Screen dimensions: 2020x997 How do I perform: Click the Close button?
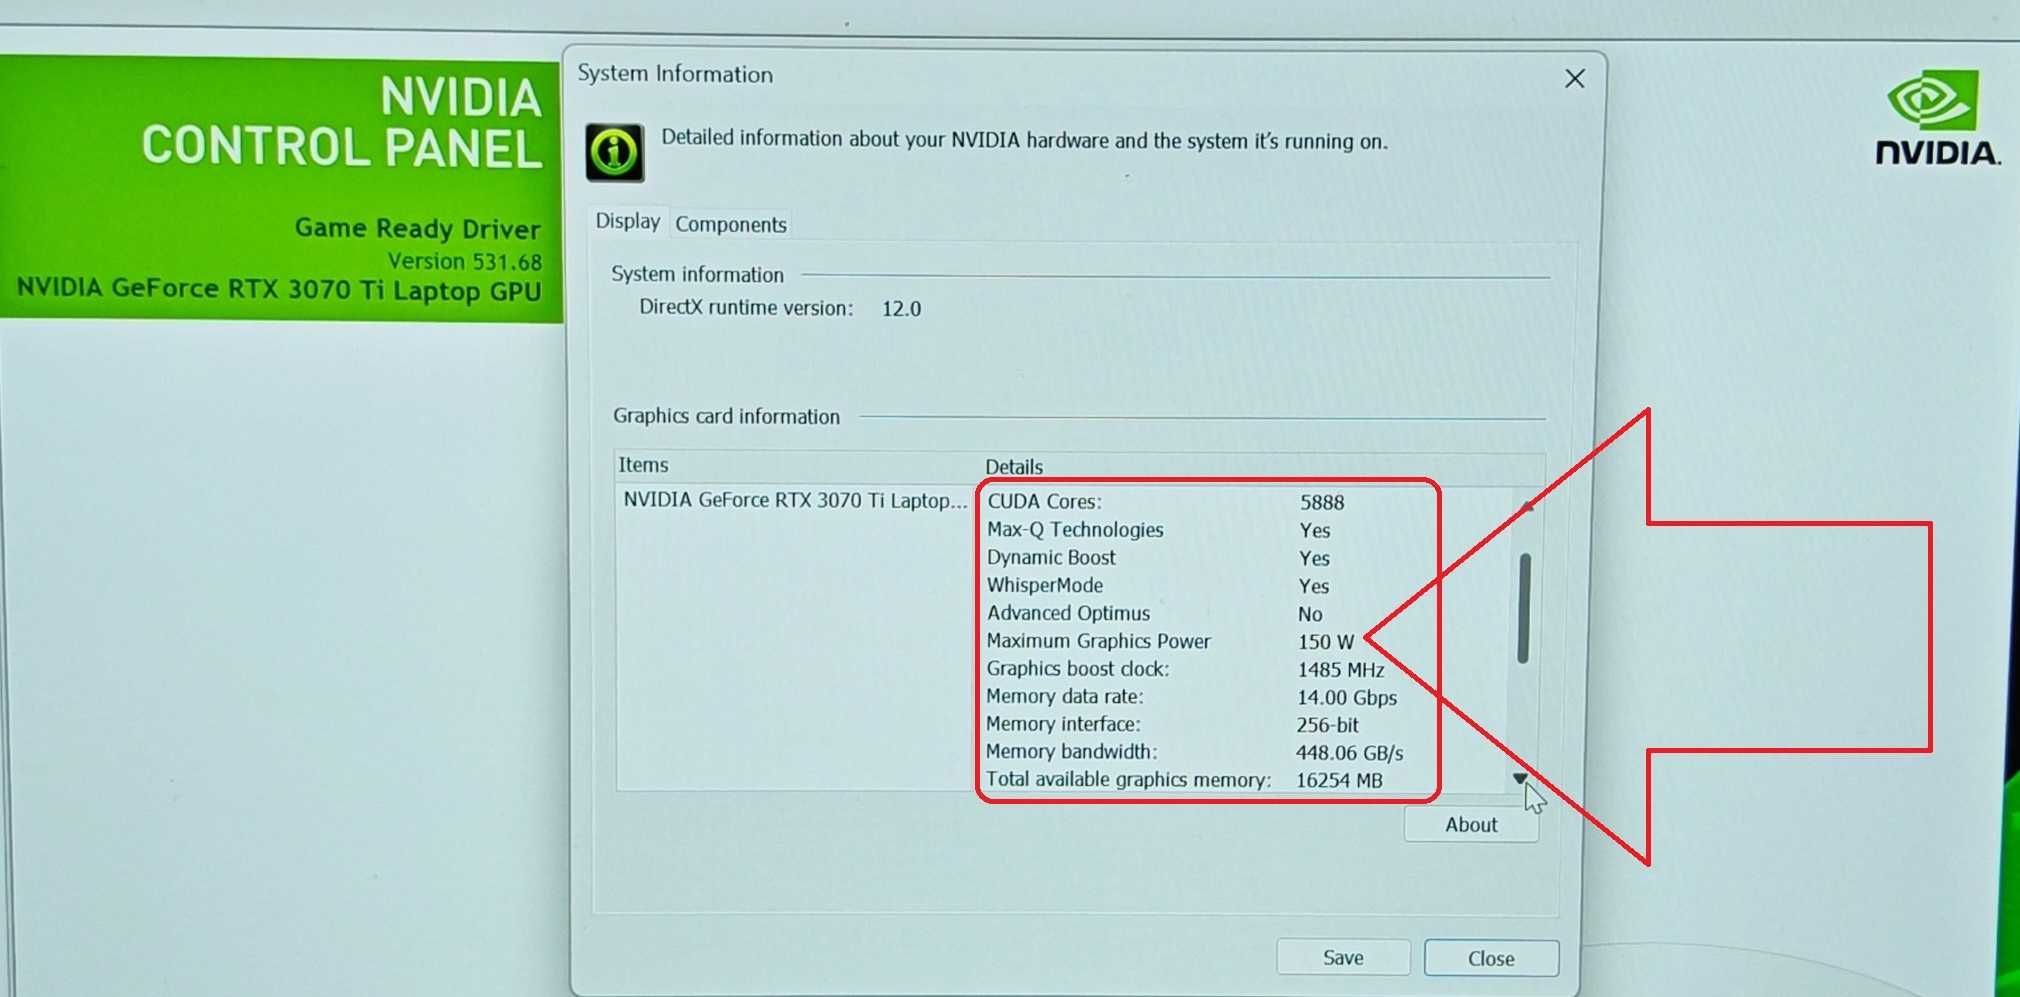point(1491,959)
